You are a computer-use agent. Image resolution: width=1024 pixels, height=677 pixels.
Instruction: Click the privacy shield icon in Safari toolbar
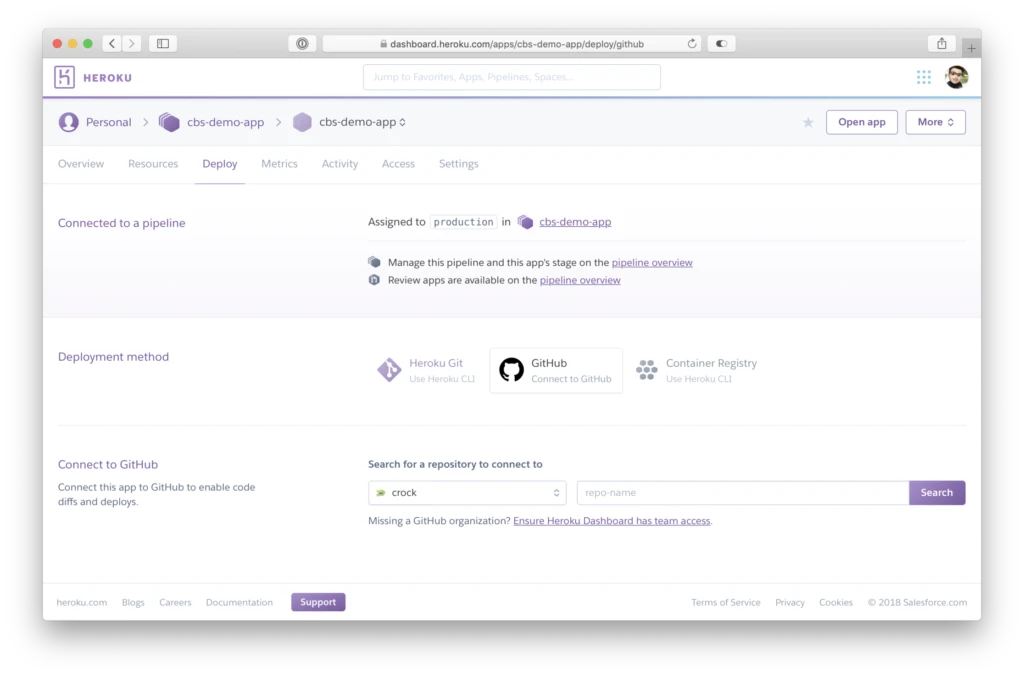tap(302, 44)
